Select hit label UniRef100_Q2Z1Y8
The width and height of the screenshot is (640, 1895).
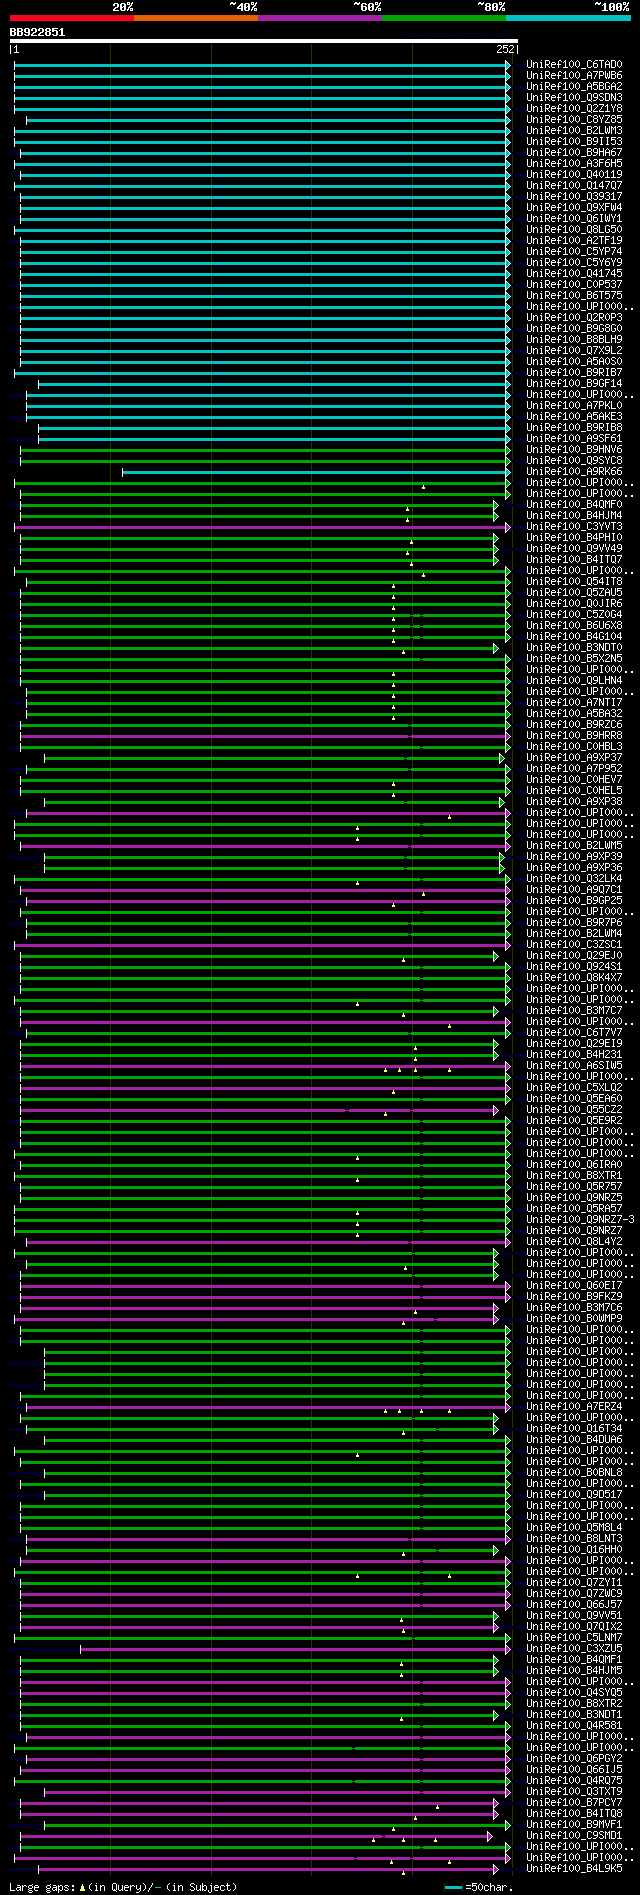pyautogui.click(x=574, y=109)
